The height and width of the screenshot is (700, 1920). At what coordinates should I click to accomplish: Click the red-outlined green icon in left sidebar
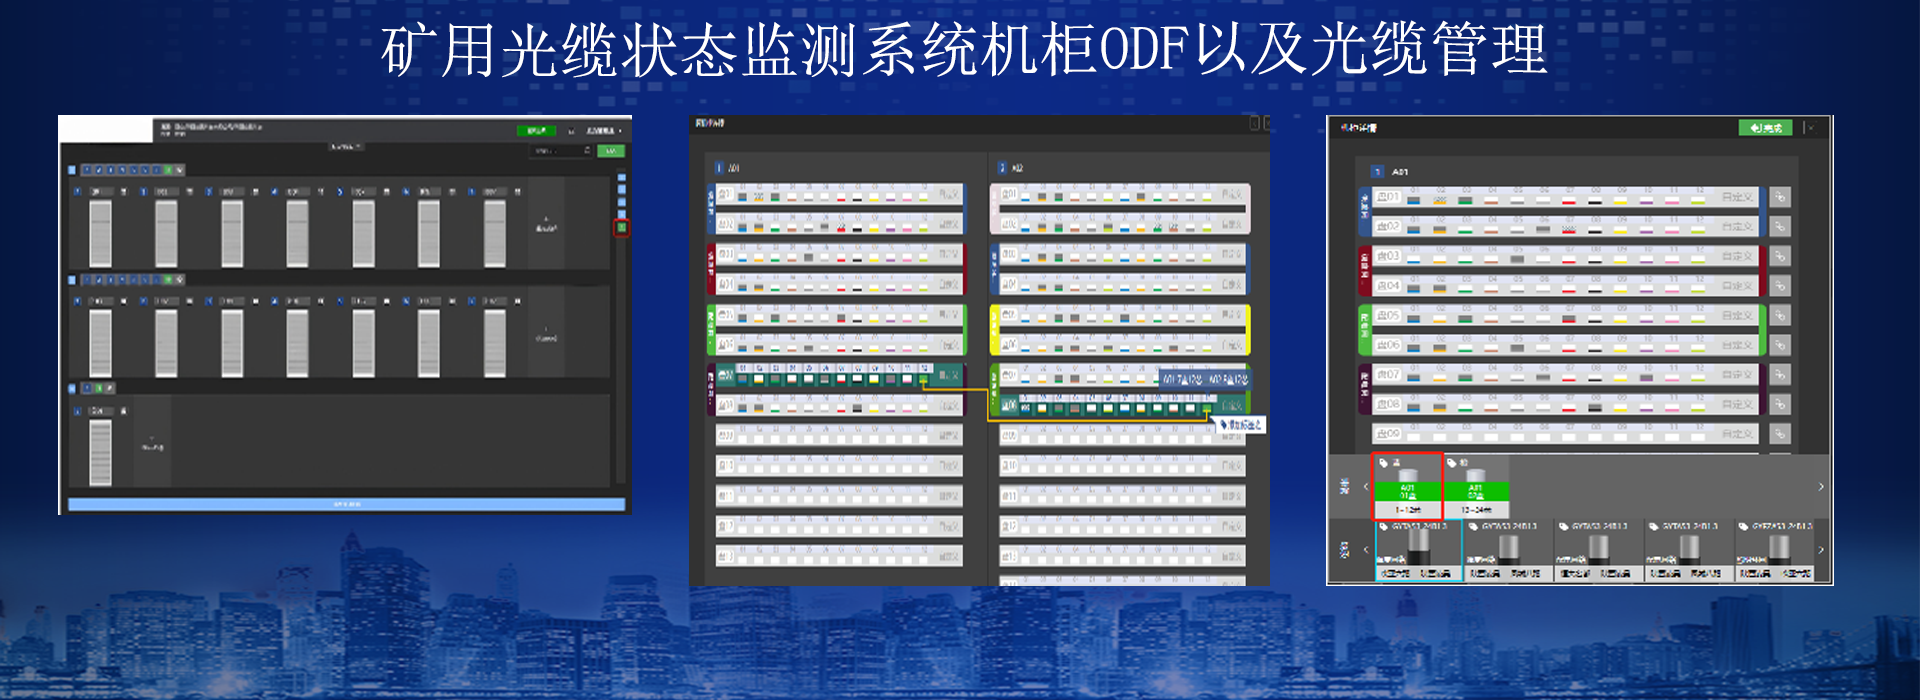pyautogui.click(x=621, y=229)
